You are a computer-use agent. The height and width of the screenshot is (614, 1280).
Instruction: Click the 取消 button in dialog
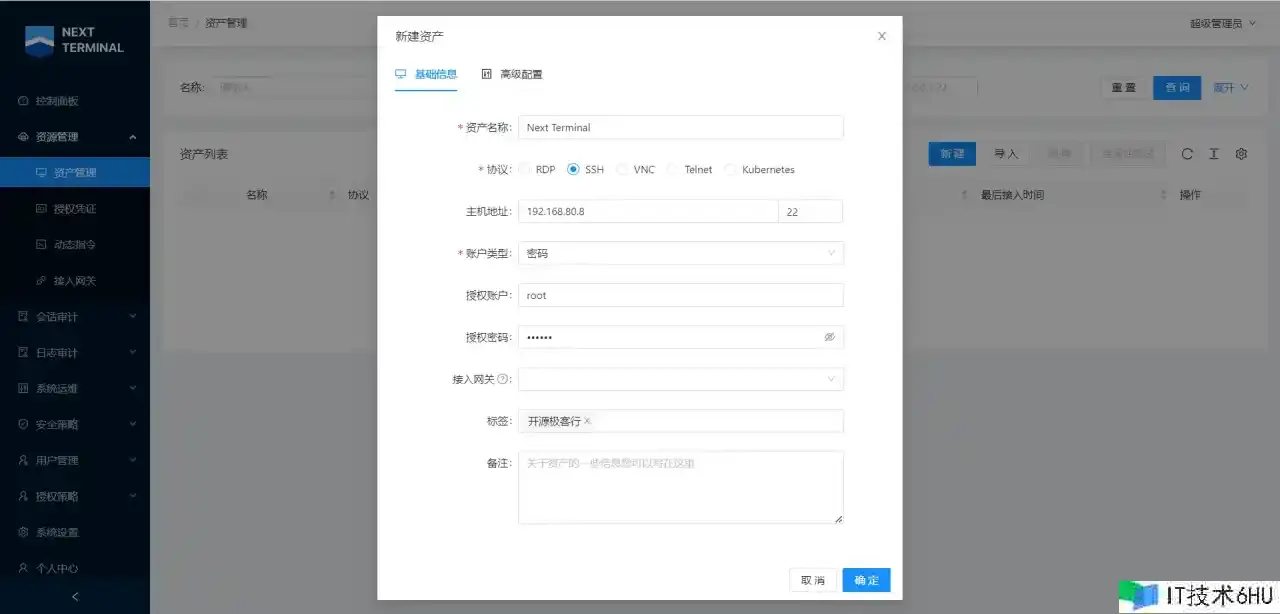(813, 581)
